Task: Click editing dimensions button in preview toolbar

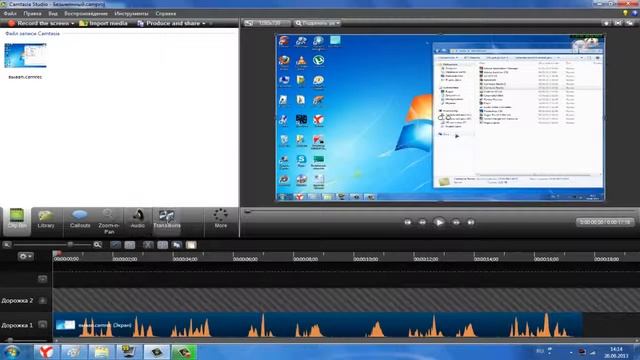Action: tap(267, 23)
